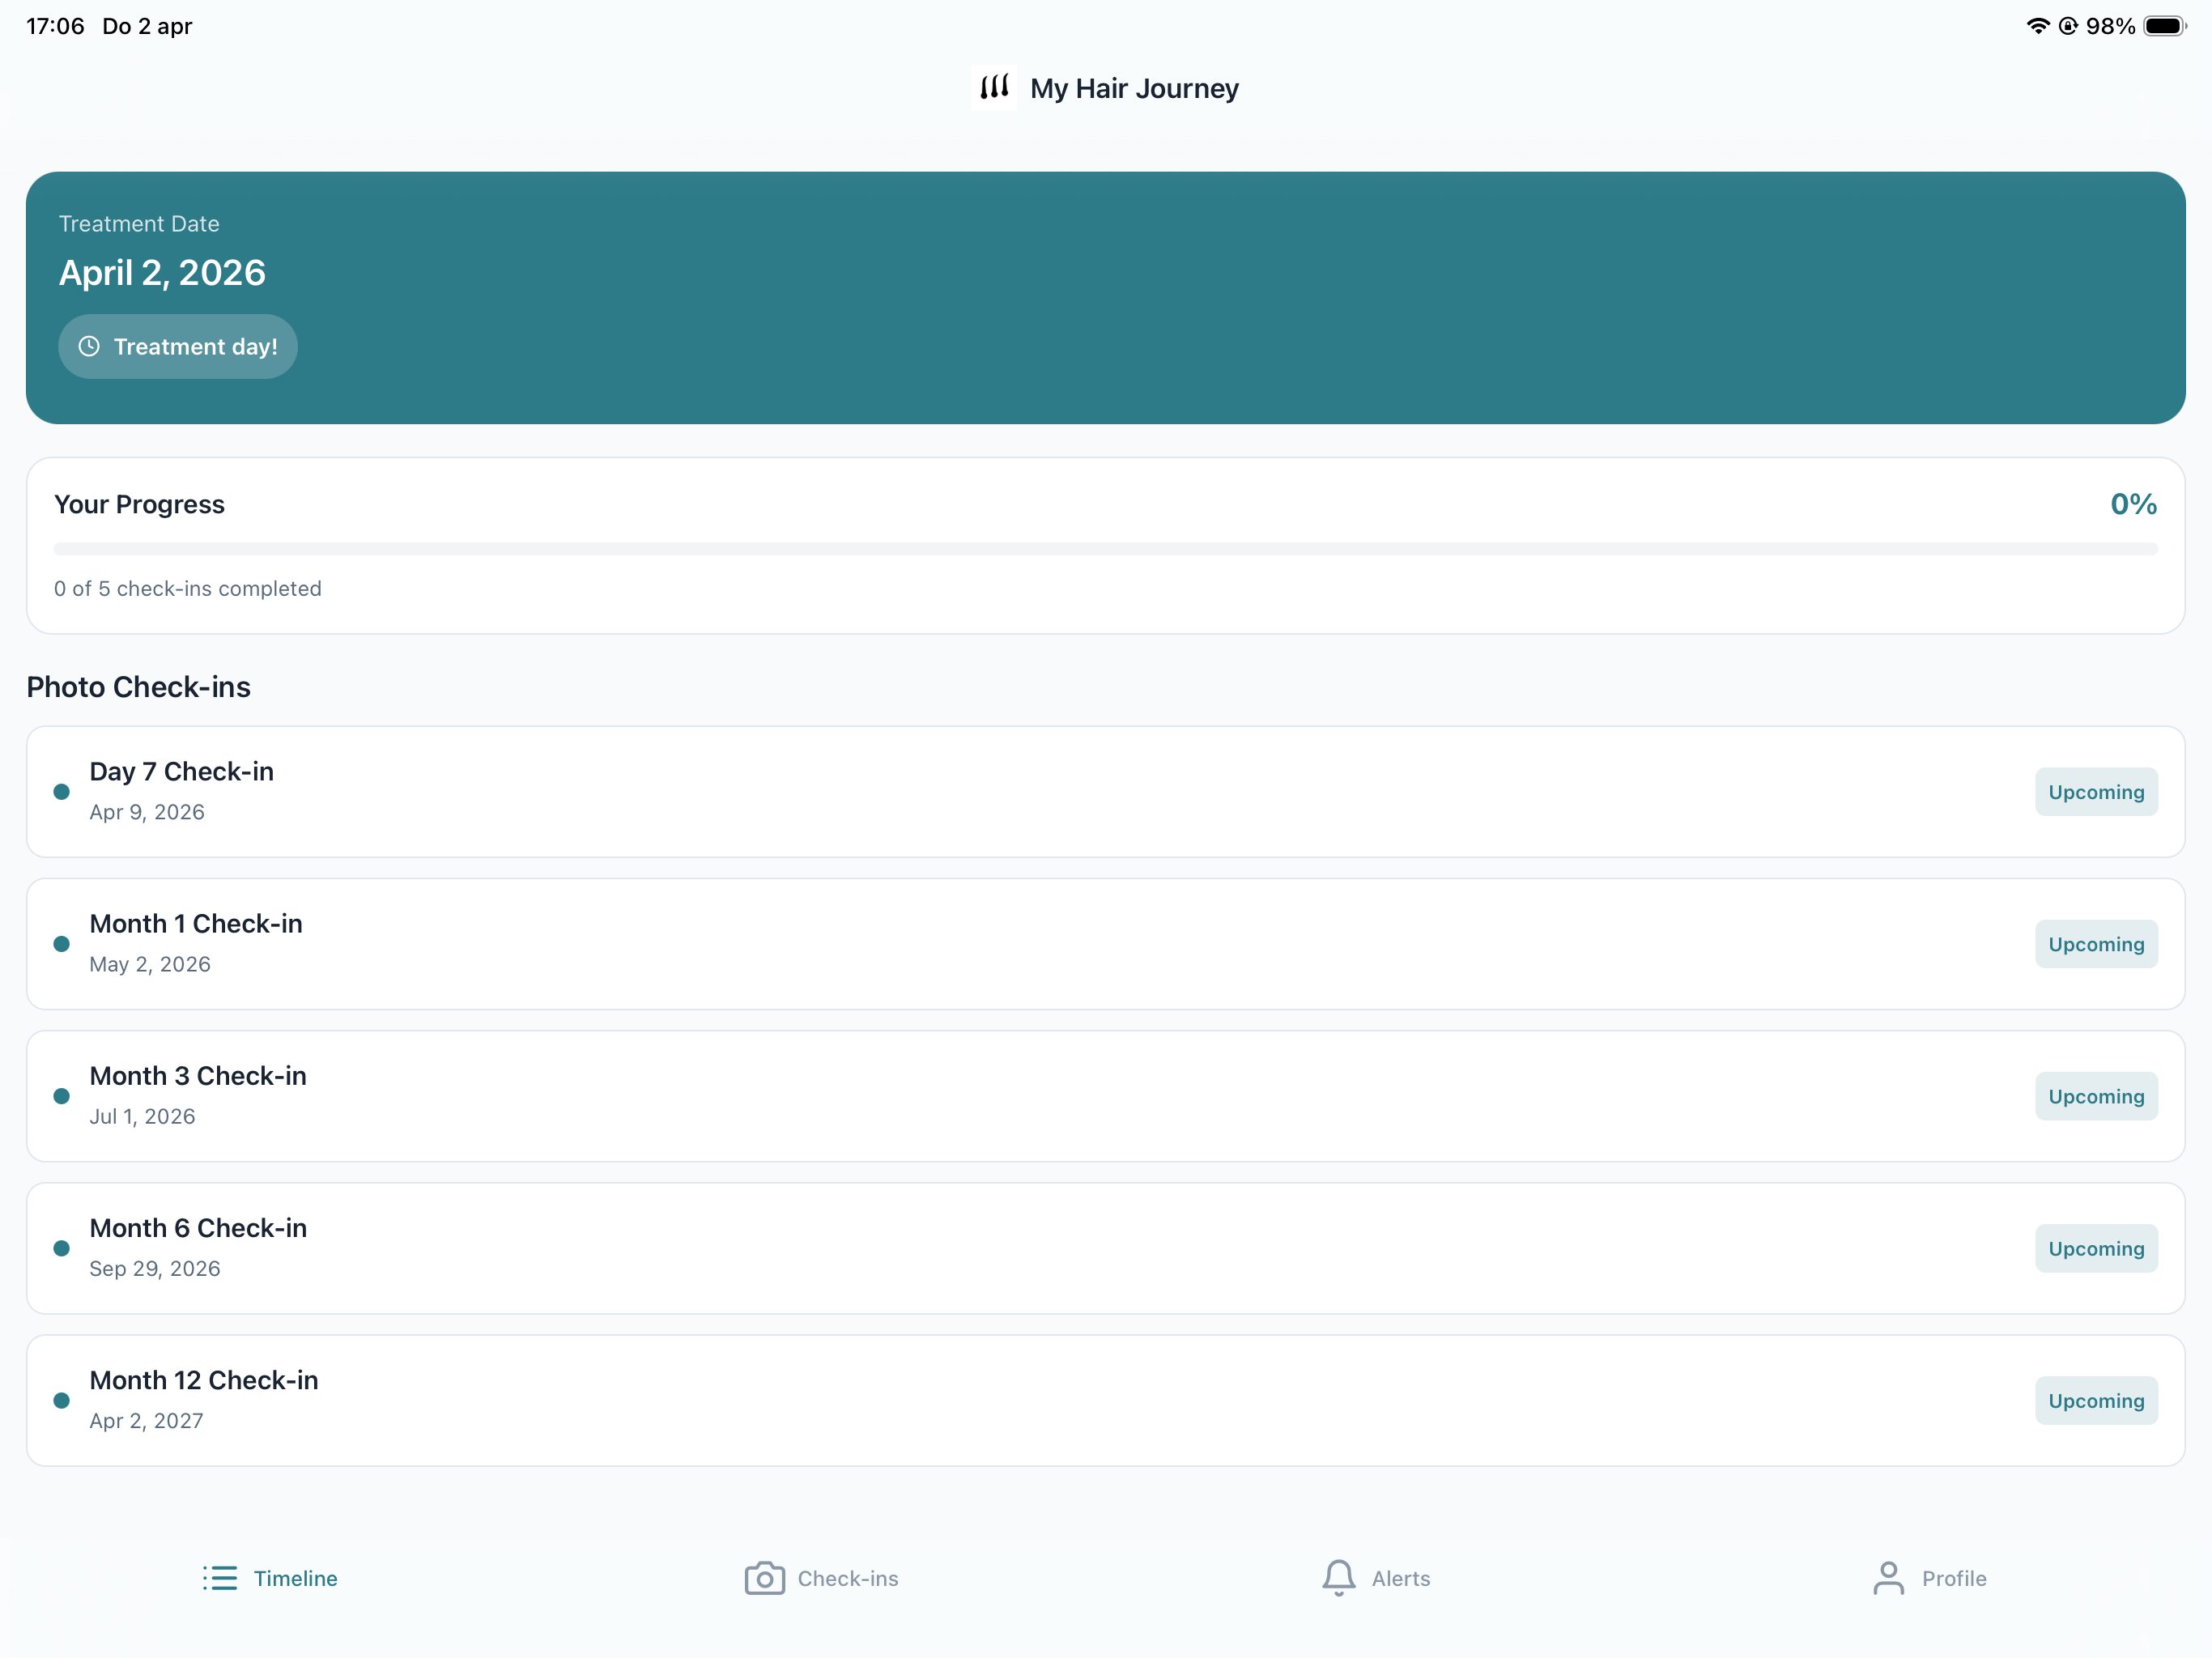Click the May 2, 2026 date
Screen dimensions: 2212x1658
tap(150, 964)
